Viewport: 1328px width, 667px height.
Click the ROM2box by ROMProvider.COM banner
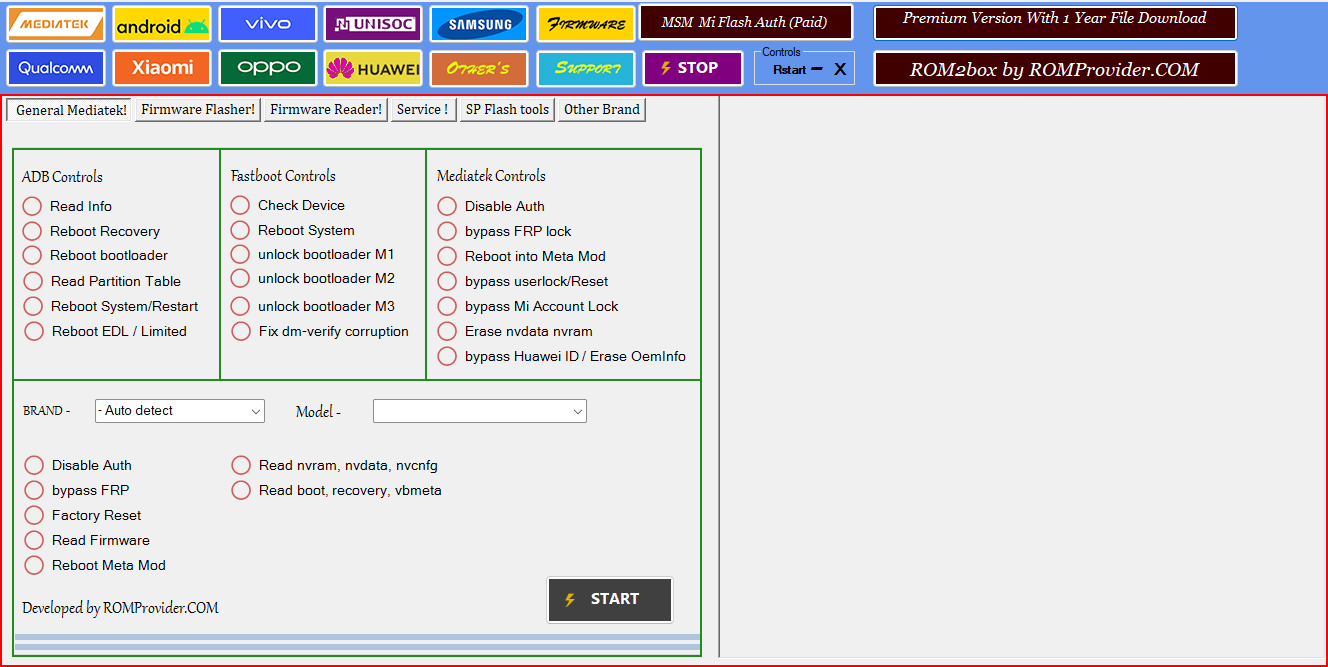pos(1055,69)
